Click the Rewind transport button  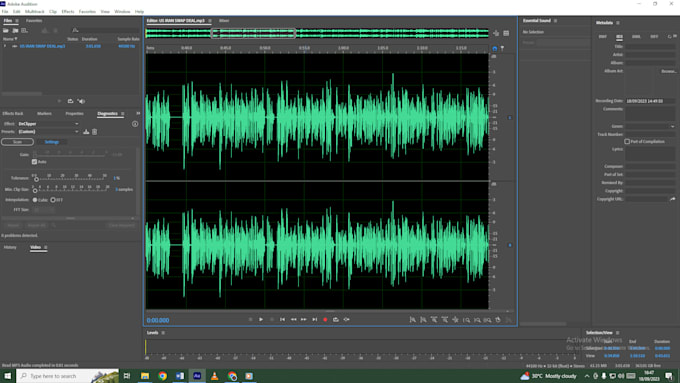293,319
